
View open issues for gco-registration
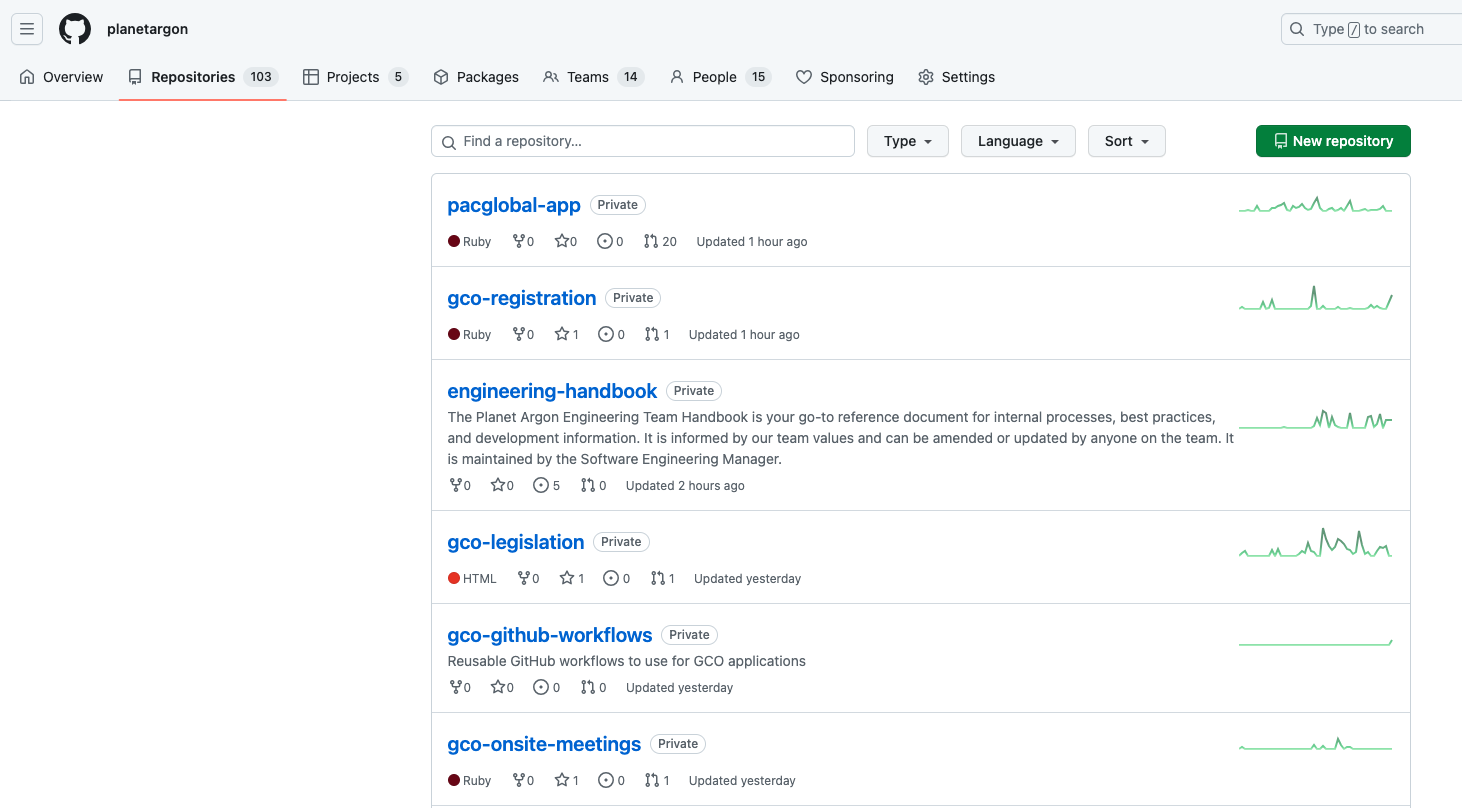click(x=611, y=334)
